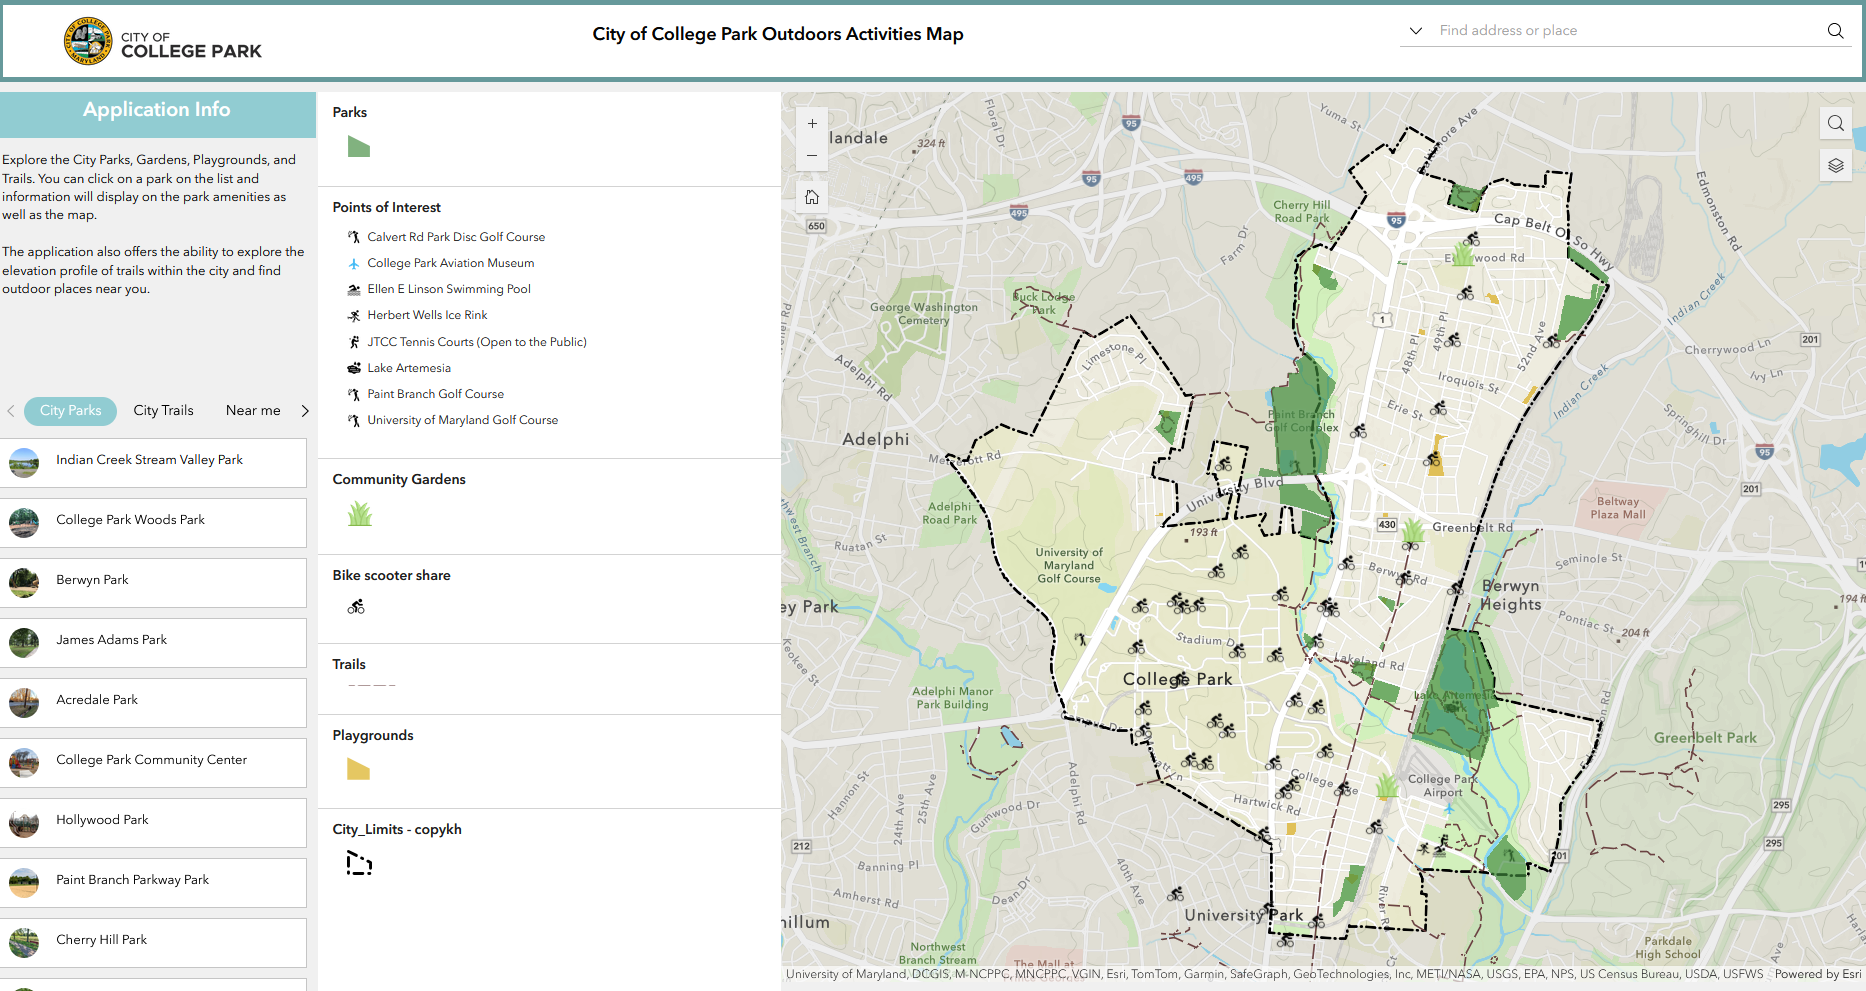Open the Near me tab
The height and width of the screenshot is (991, 1866).
click(x=253, y=411)
